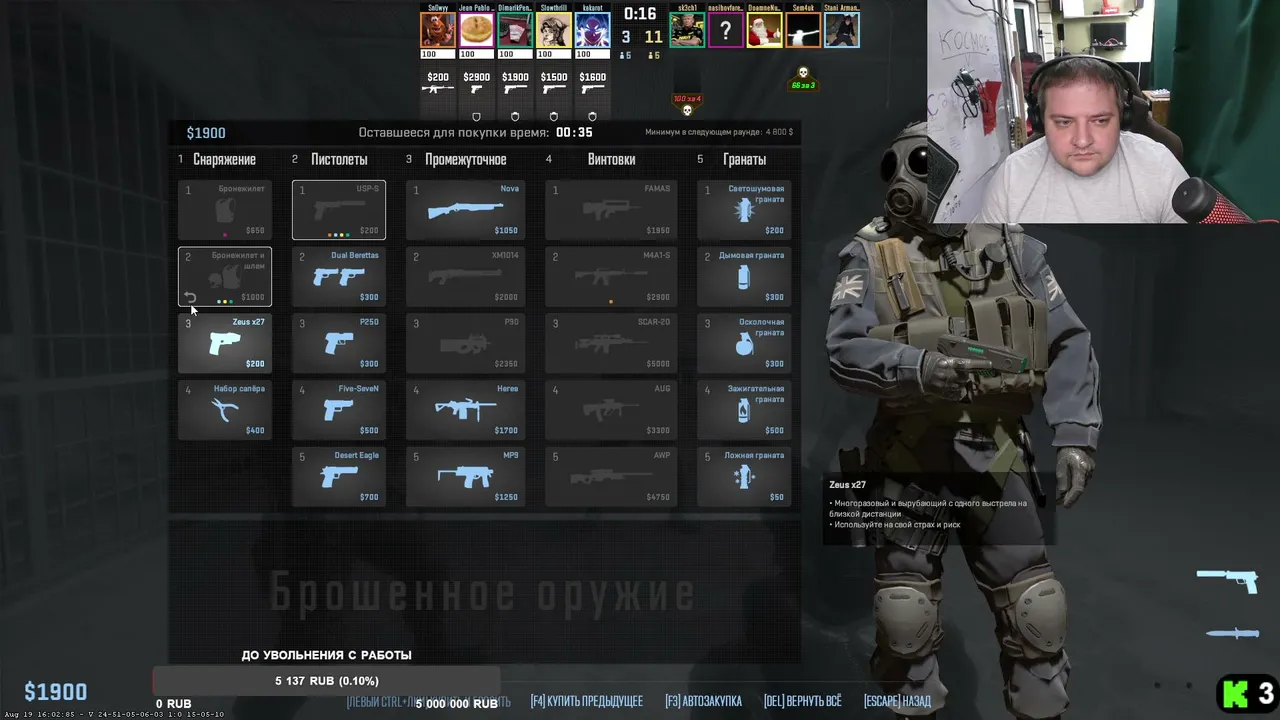Select the XM1014 shotgun card
This screenshot has width=1280, height=720.
tap(466, 277)
